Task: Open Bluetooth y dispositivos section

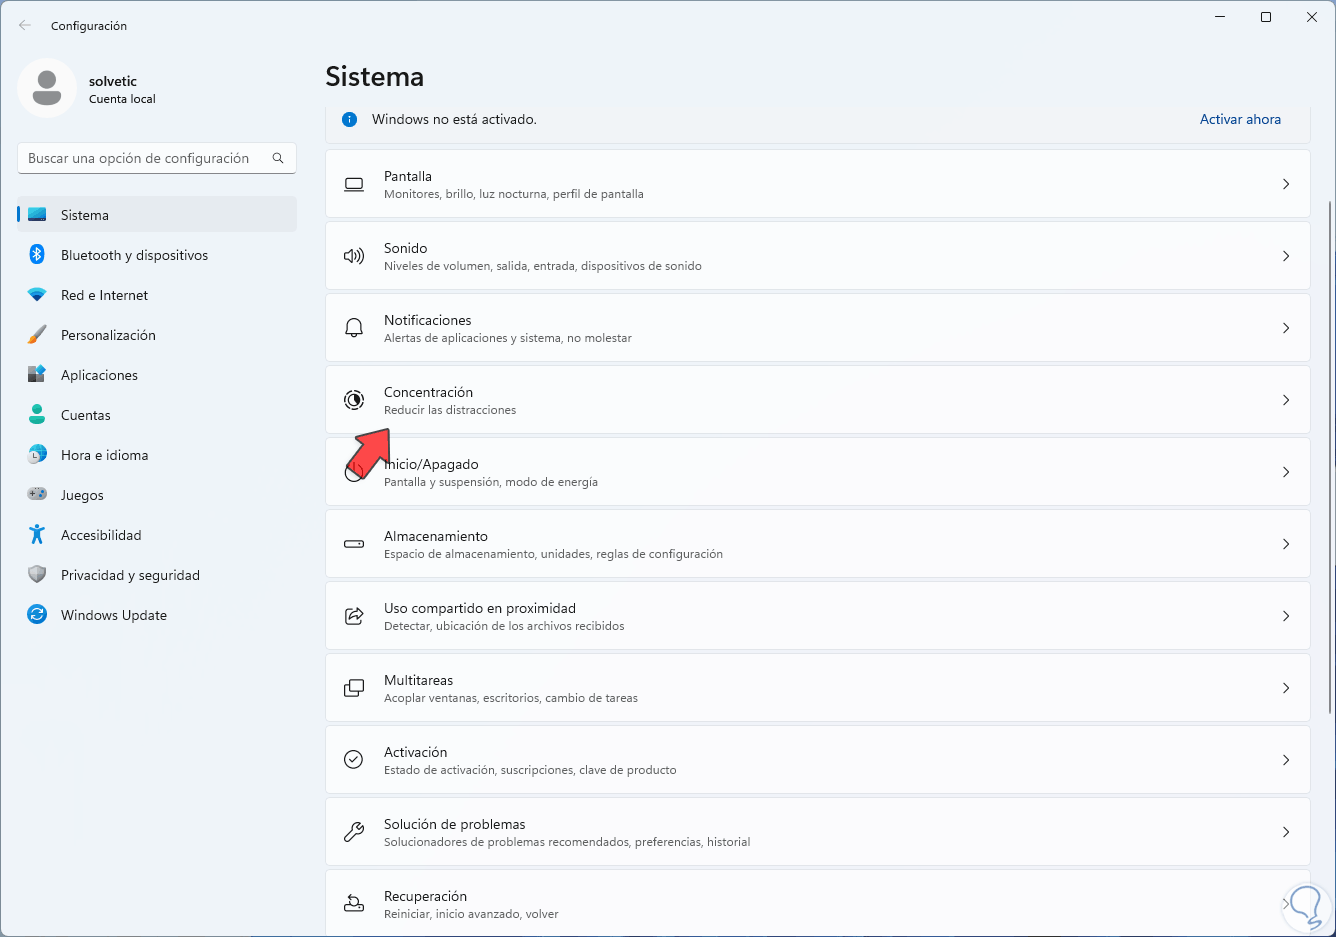Action: click(134, 255)
